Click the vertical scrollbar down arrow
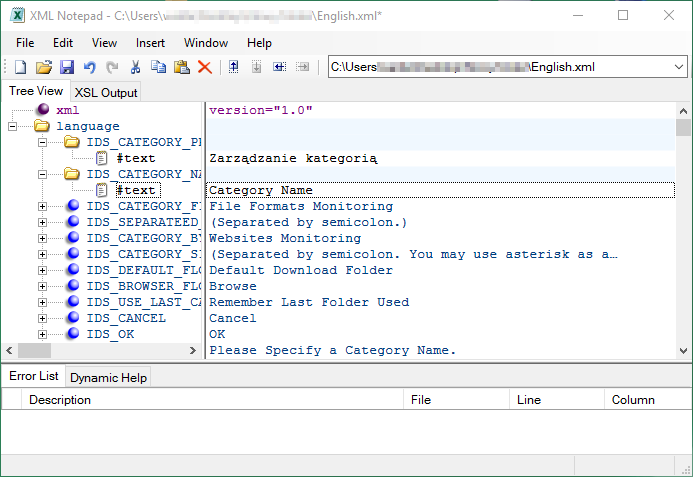The height and width of the screenshot is (477, 693). tap(683, 351)
